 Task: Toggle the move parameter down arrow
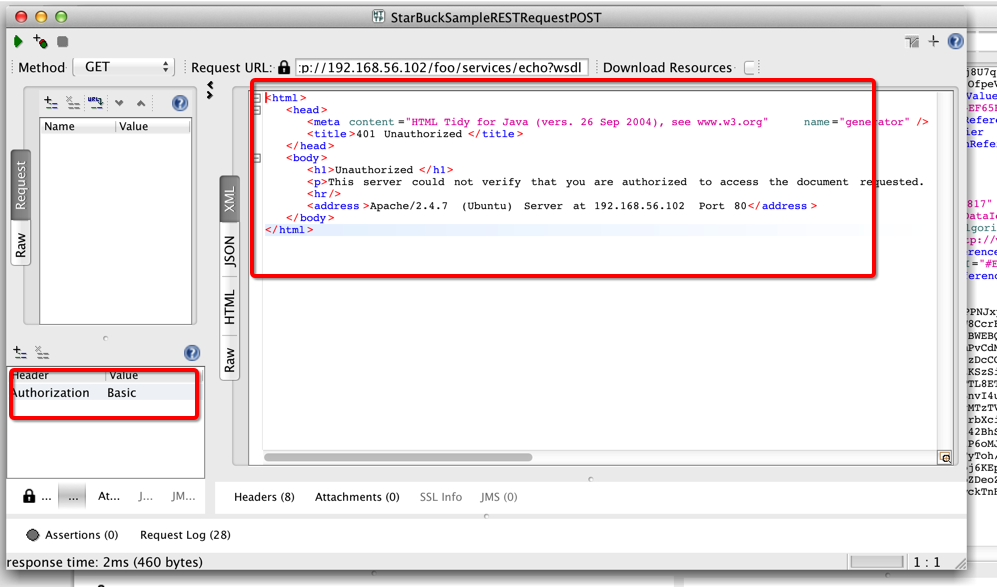coord(119,102)
